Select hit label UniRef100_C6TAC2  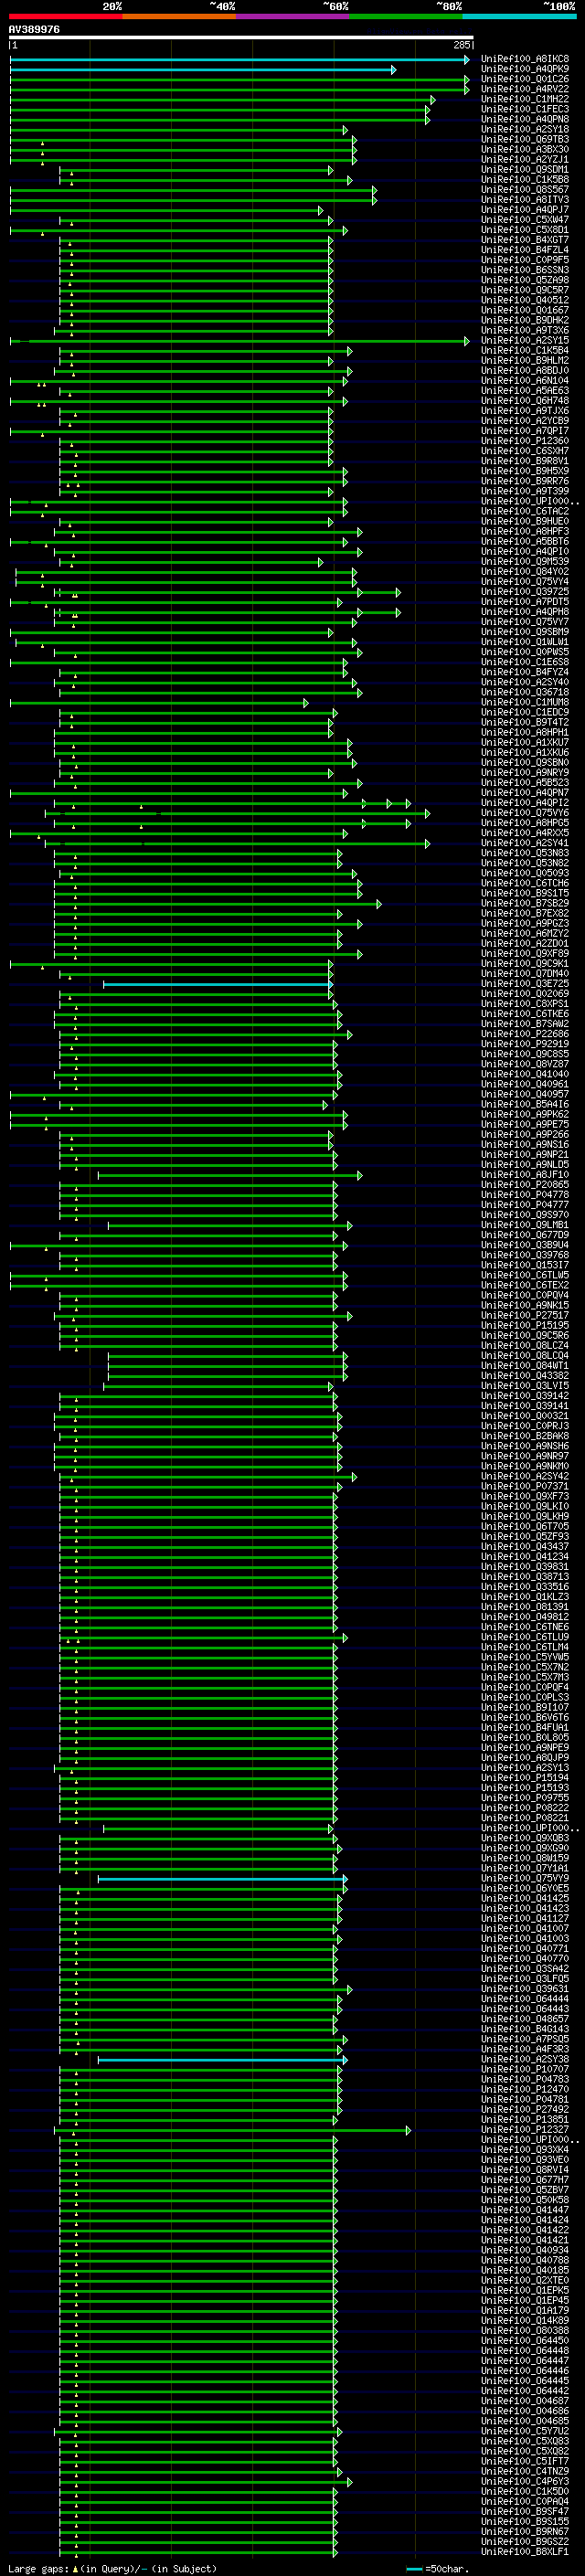pos(525,512)
